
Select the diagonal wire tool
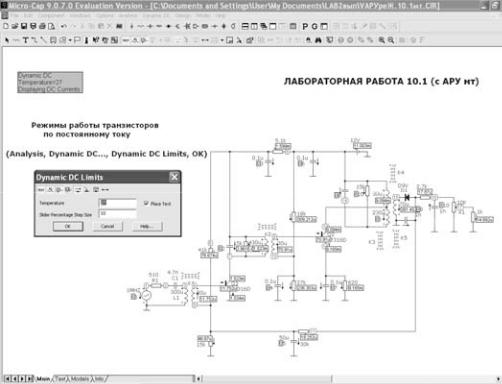44,40
